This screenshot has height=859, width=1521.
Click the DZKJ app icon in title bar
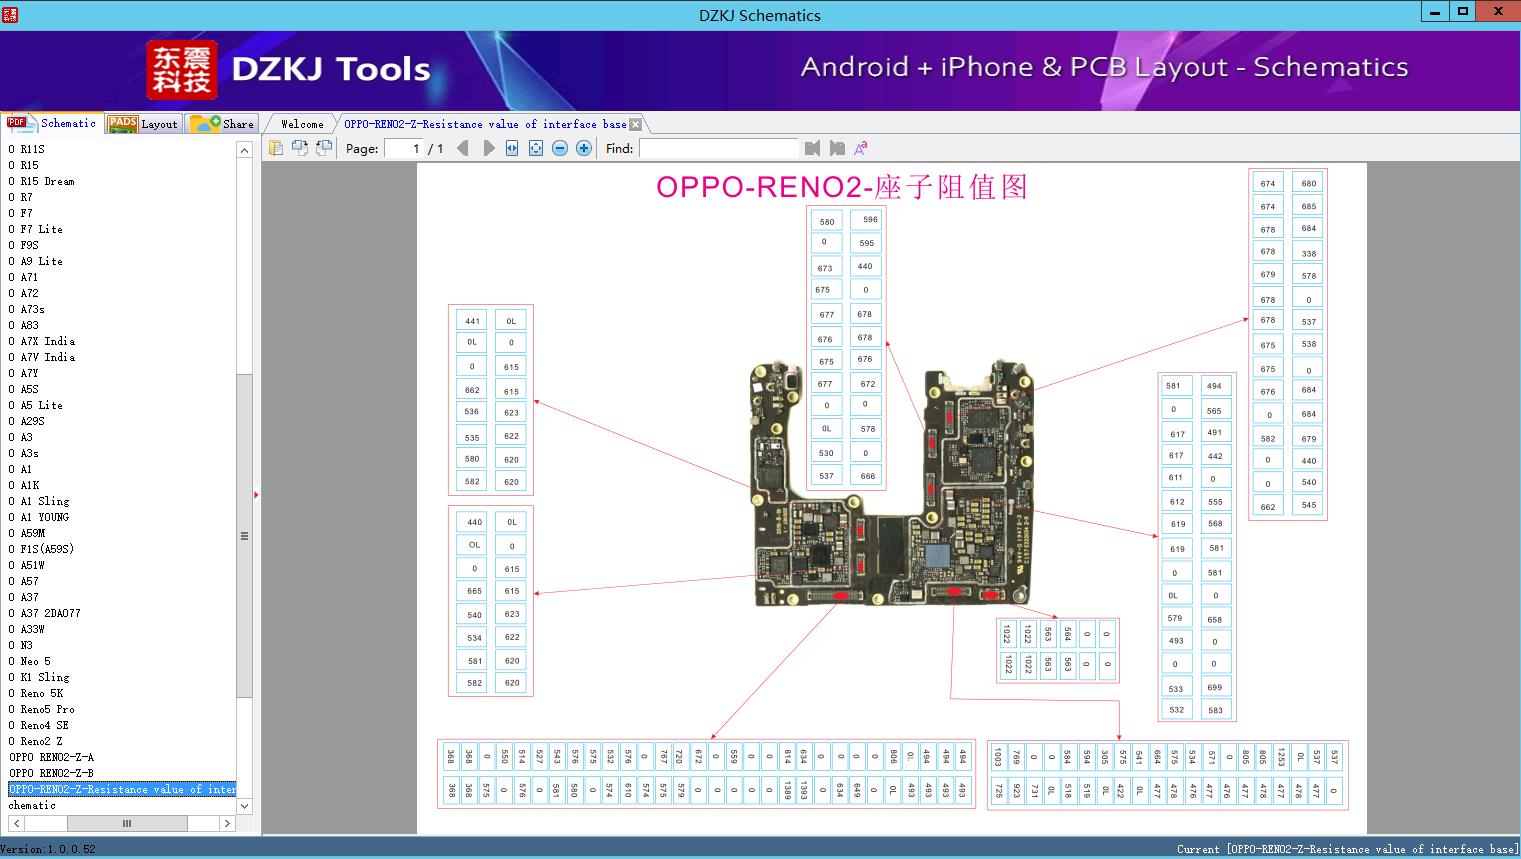pos(10,14)
